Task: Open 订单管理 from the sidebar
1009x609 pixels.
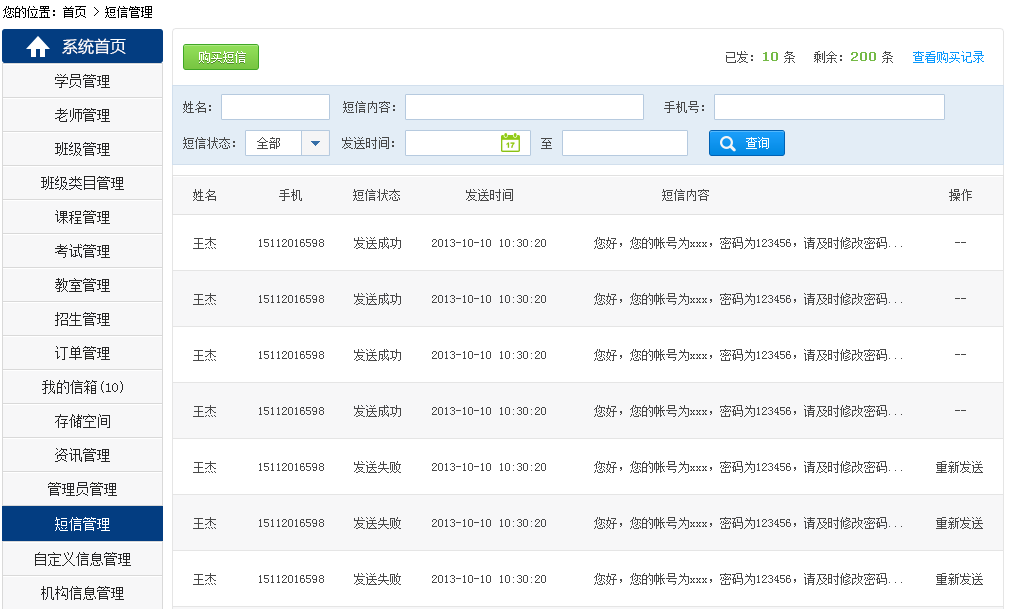Action: (x=82, y=353)
